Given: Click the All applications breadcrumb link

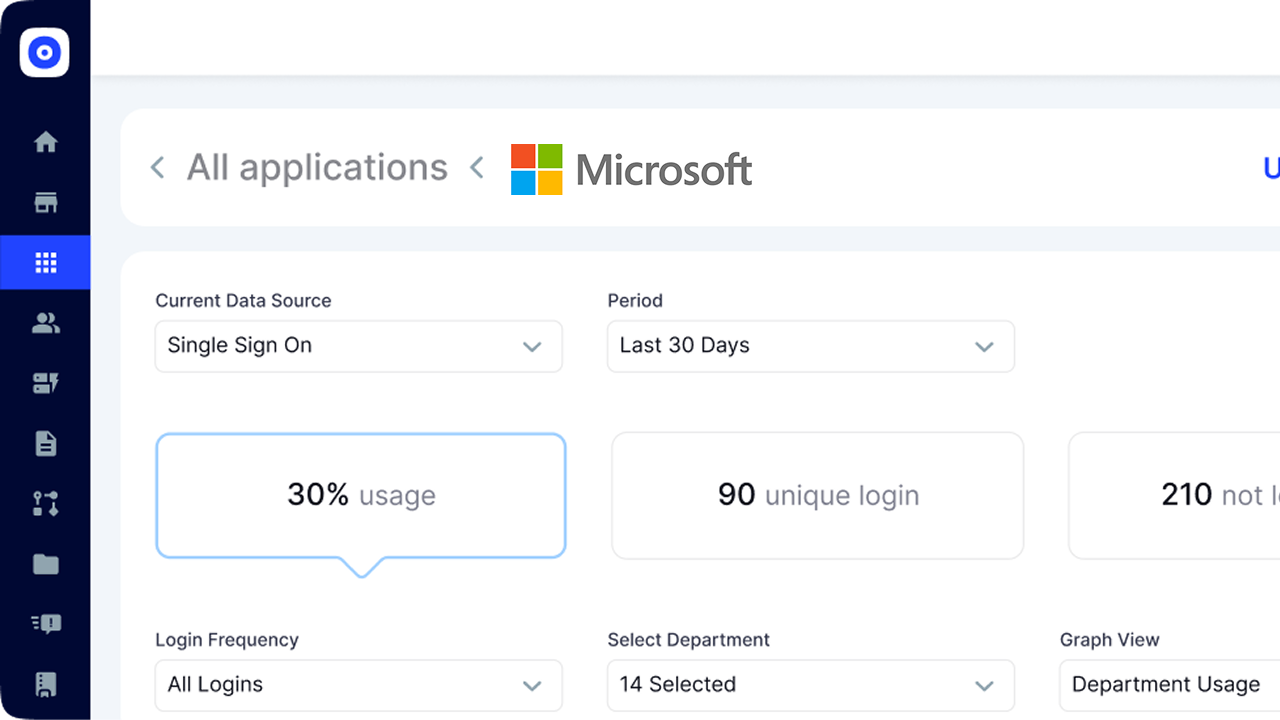Looking at the screenshot, I should pyautogui.click(x=317, y=168).
